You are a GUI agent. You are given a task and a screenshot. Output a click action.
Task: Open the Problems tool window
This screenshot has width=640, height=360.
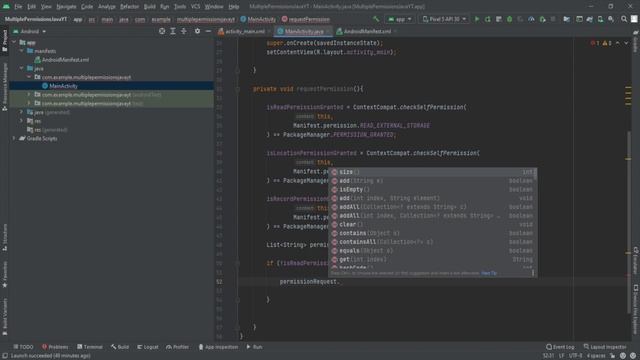(55, 347)
